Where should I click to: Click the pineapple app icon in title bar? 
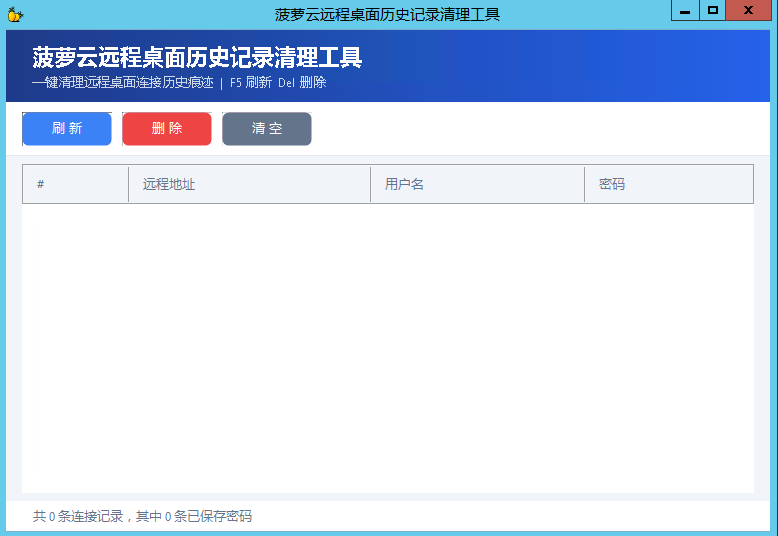pos(14,14)
